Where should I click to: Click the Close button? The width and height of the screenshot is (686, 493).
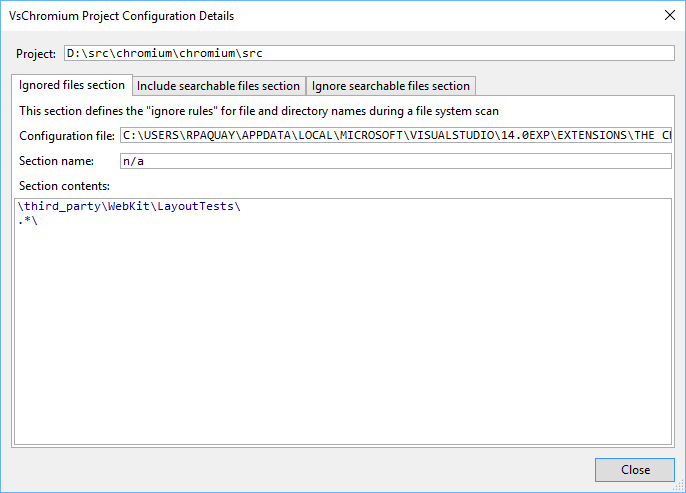click(635, 470)
